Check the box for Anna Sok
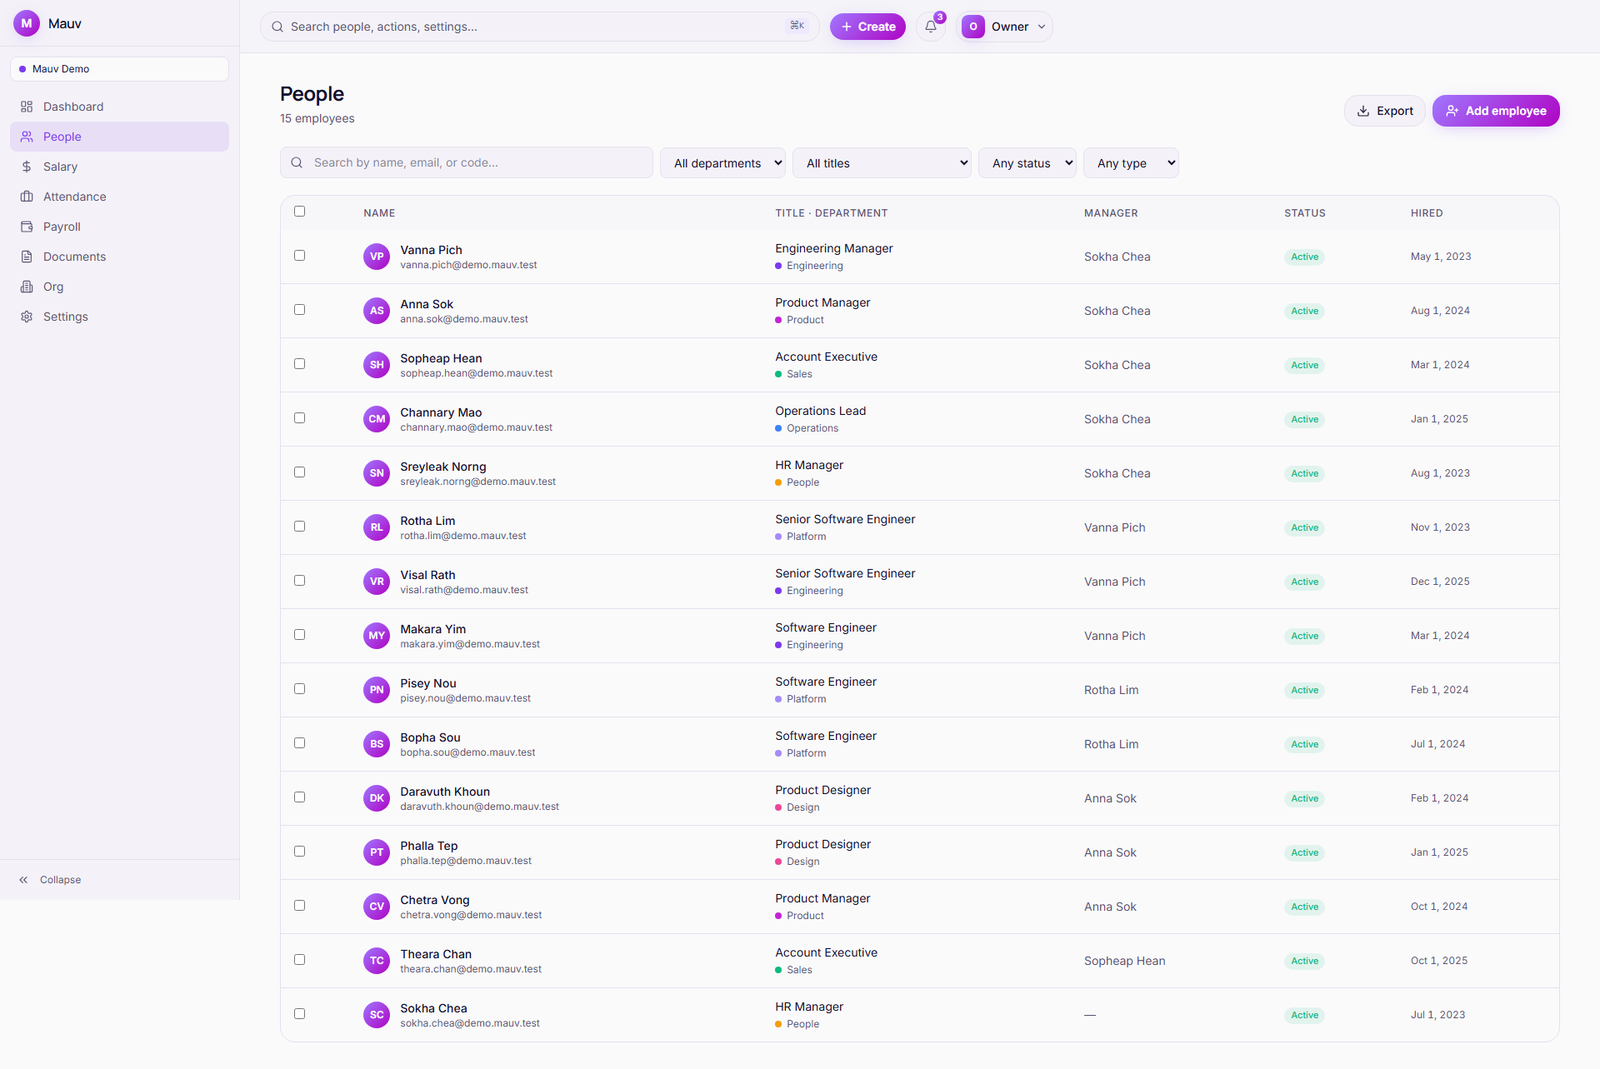This screenshot has width=1600, height=1069. point(300,310)
